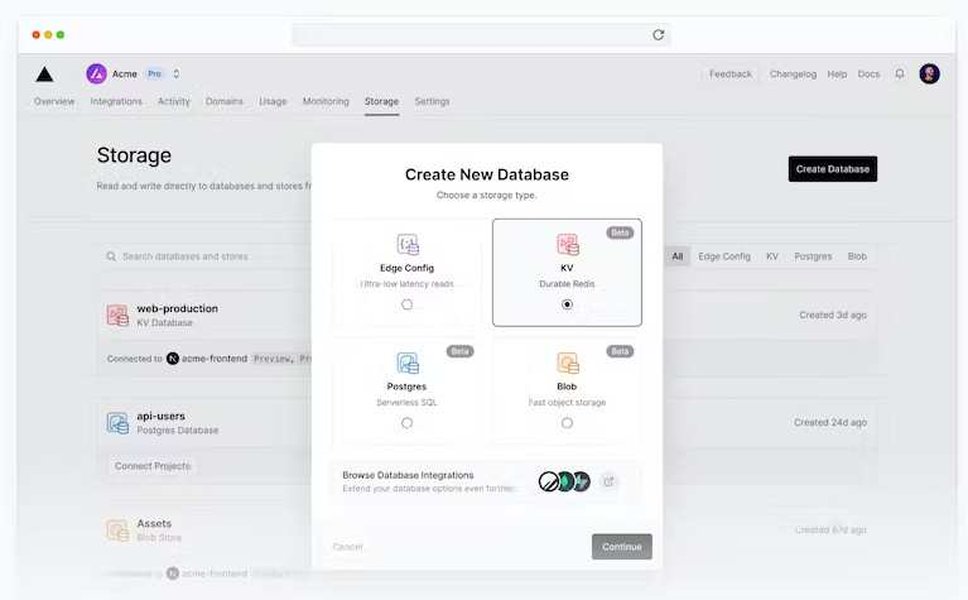This screenshot has height=600, width=968.
Task: Open the Acme team switcher chevron
Action: pyautogui.click(x=175, y=73)
